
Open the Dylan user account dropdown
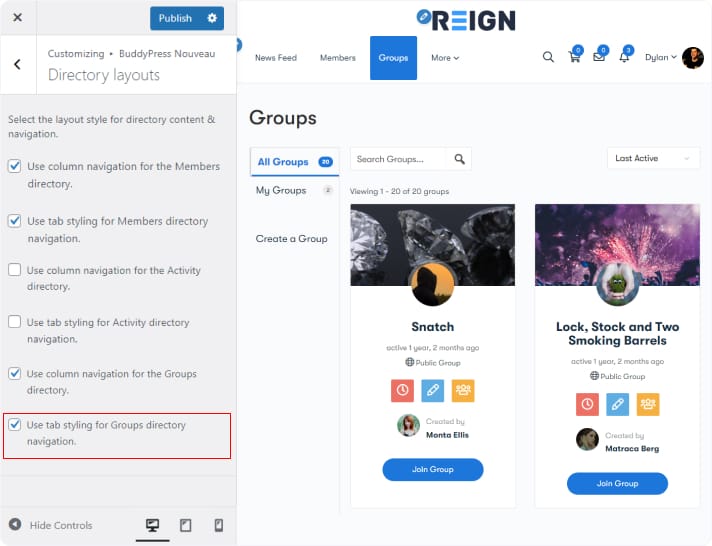click(661, 57)
